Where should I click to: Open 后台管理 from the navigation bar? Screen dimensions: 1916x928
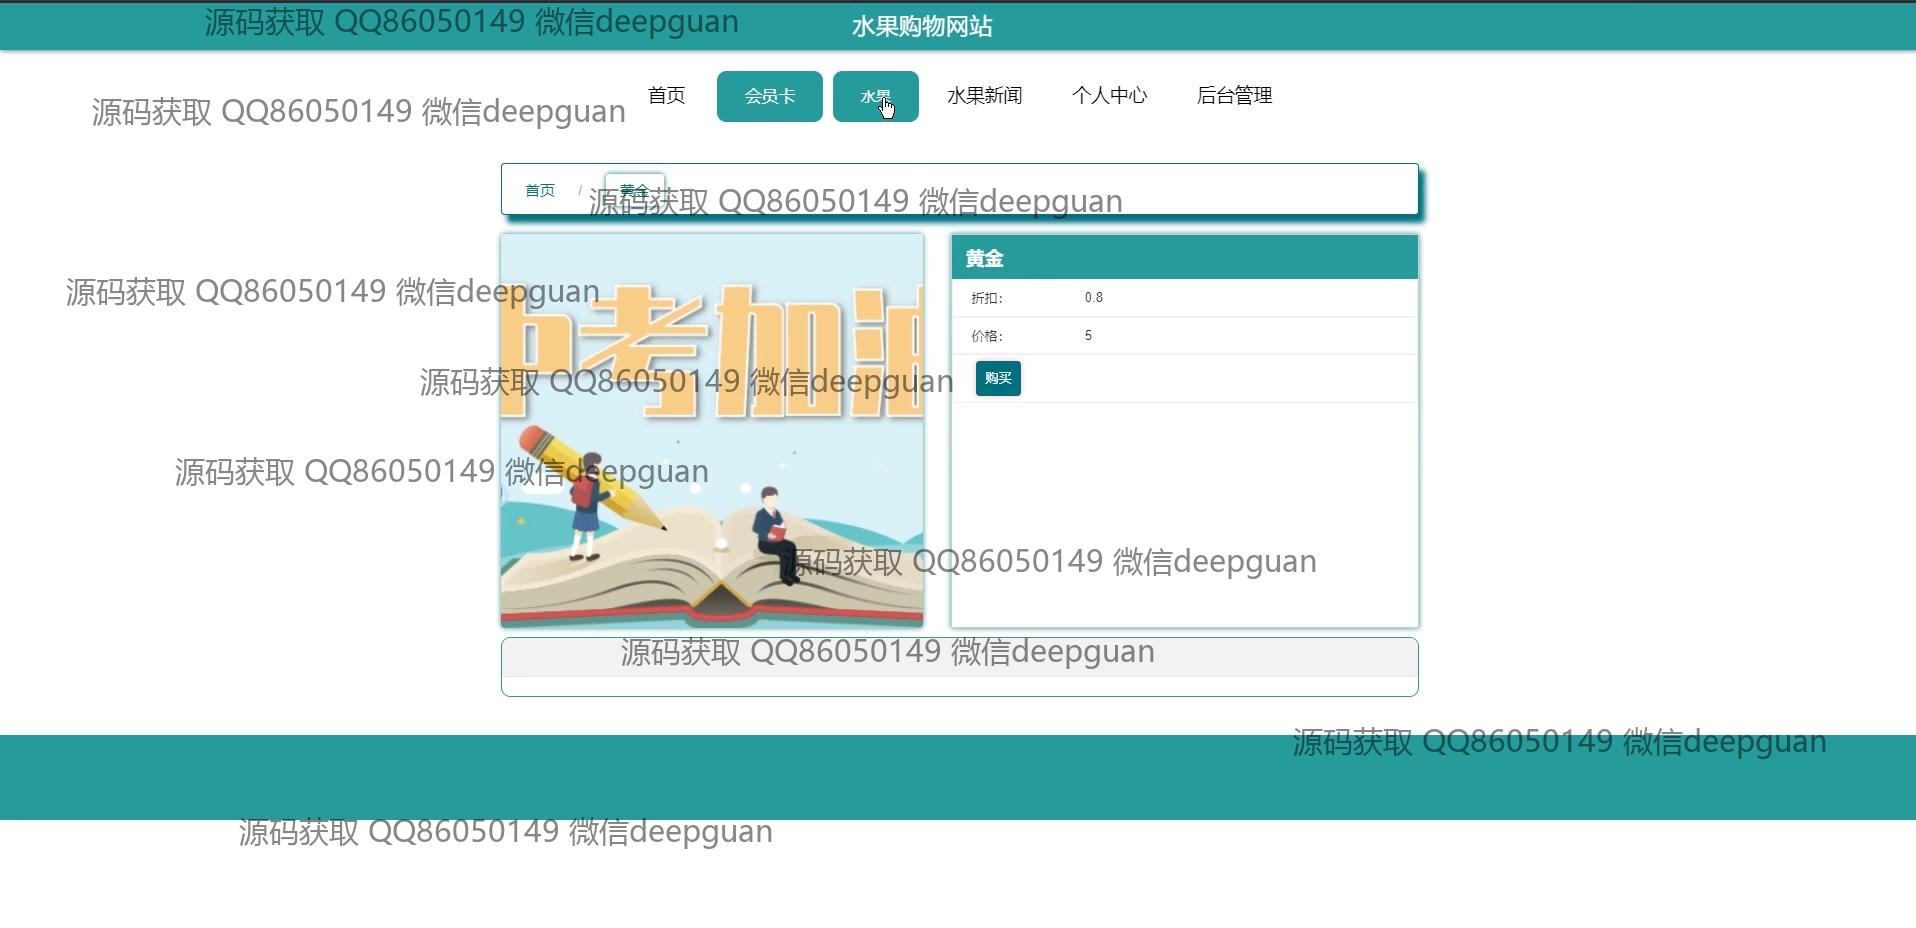pos(1234,96)
